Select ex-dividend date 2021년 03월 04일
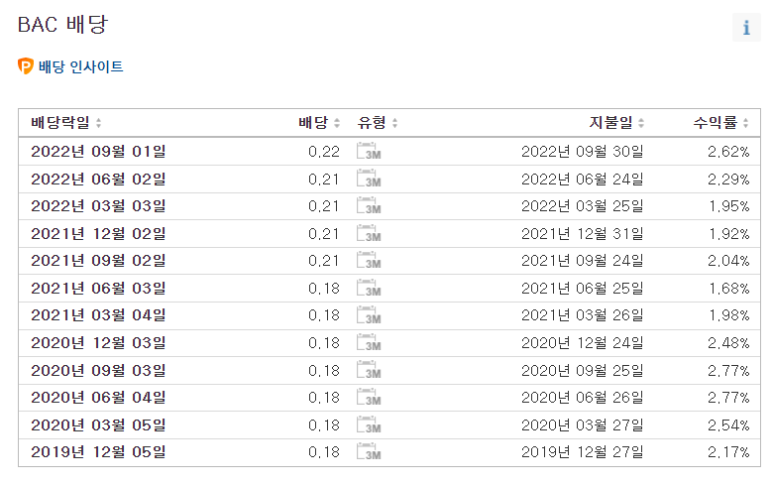This screenshot has width=773, height=484. click(x=98, y=315)
